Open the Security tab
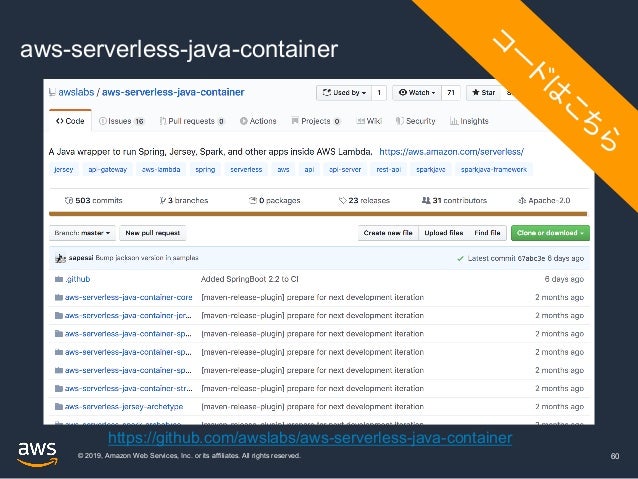This screenshot has width=638, height=479. 415,121
